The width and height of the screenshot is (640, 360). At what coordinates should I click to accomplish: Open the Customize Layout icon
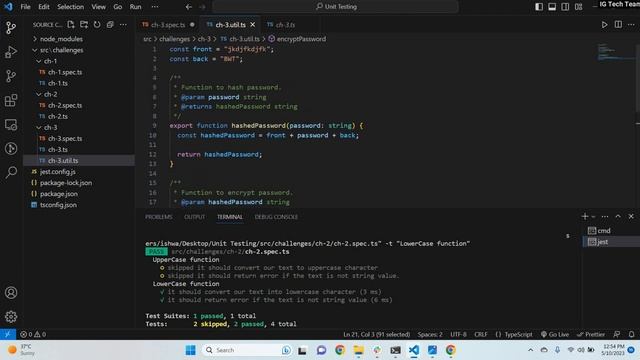point(579,7)
